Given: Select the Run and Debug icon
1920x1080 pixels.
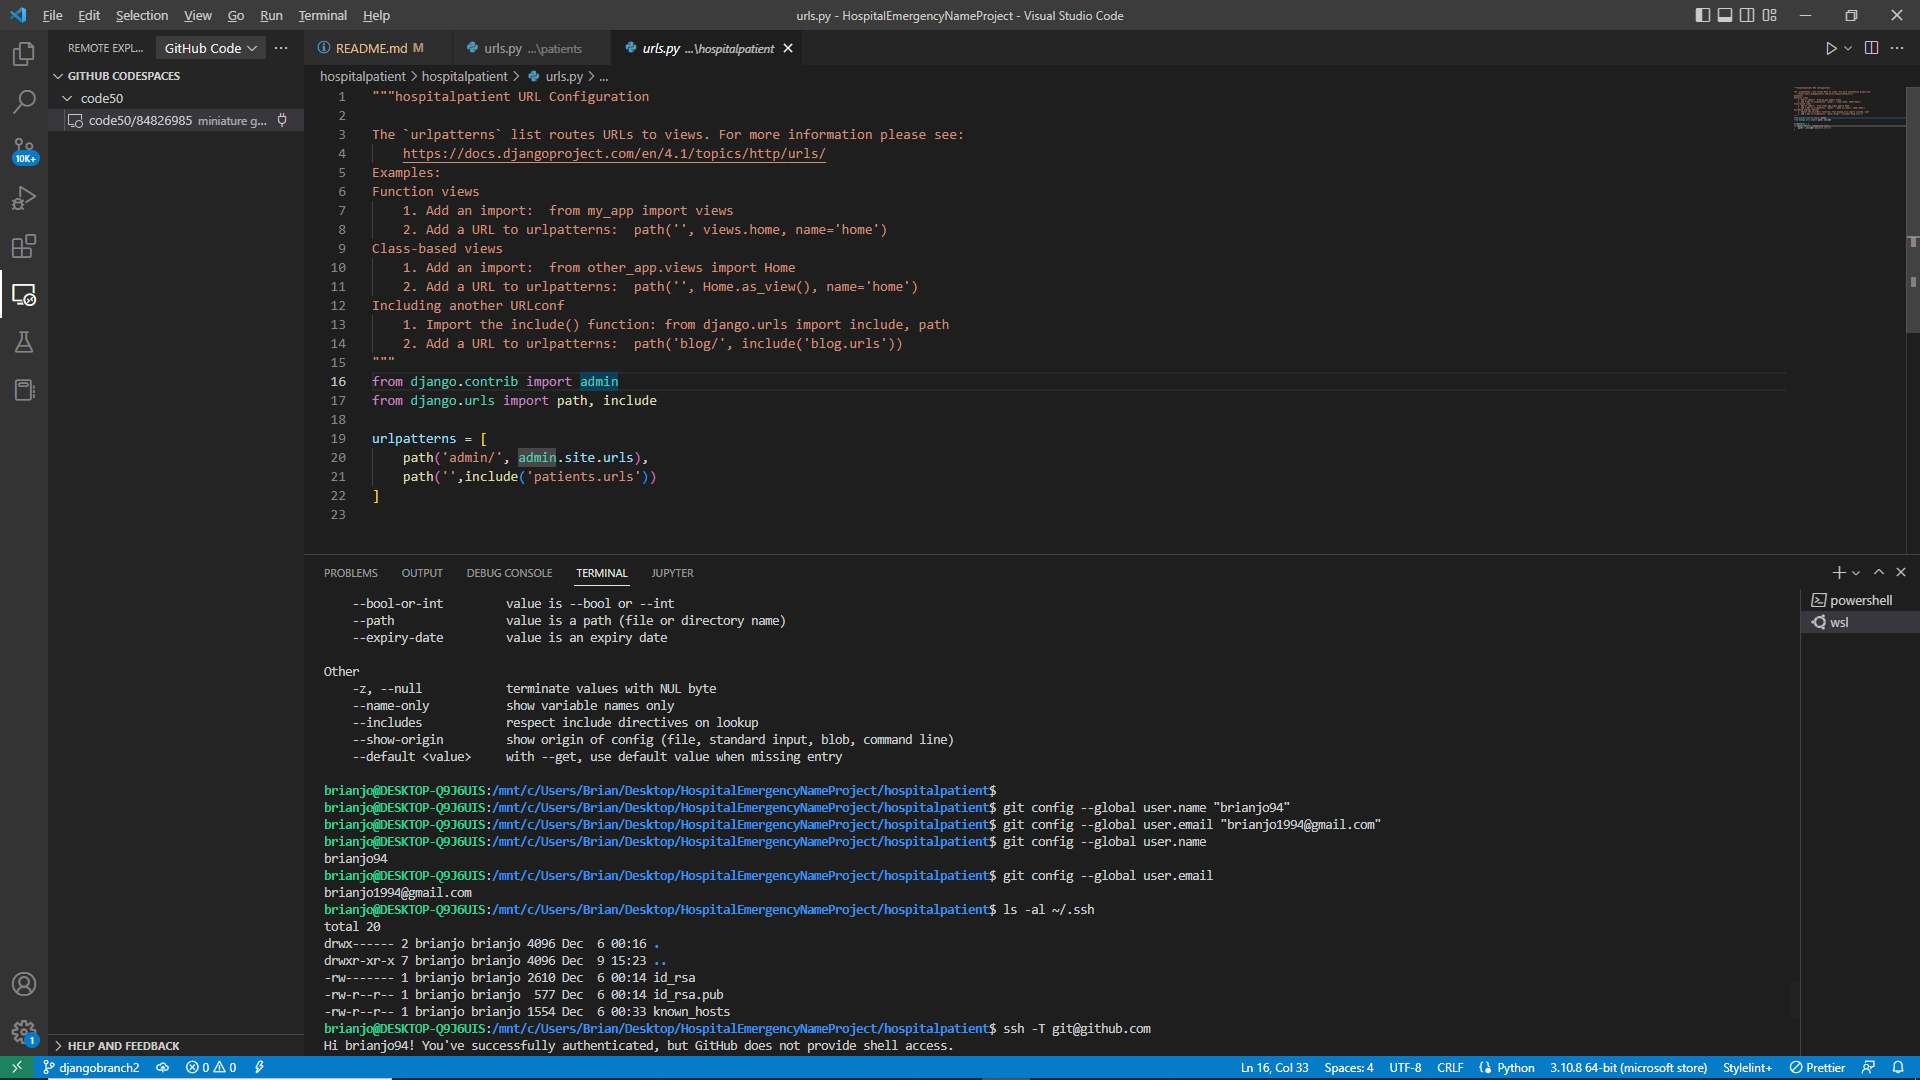Looking at the screenshot, I should pos(24,198).
